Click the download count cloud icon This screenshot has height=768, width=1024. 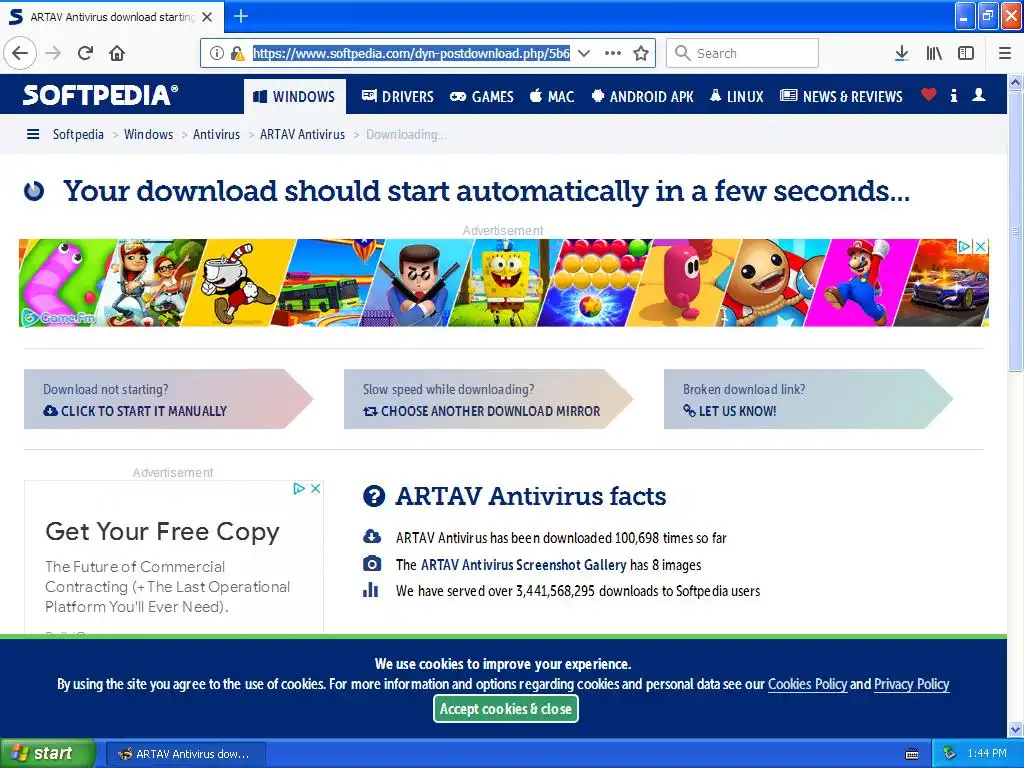[x=372, y=537]
